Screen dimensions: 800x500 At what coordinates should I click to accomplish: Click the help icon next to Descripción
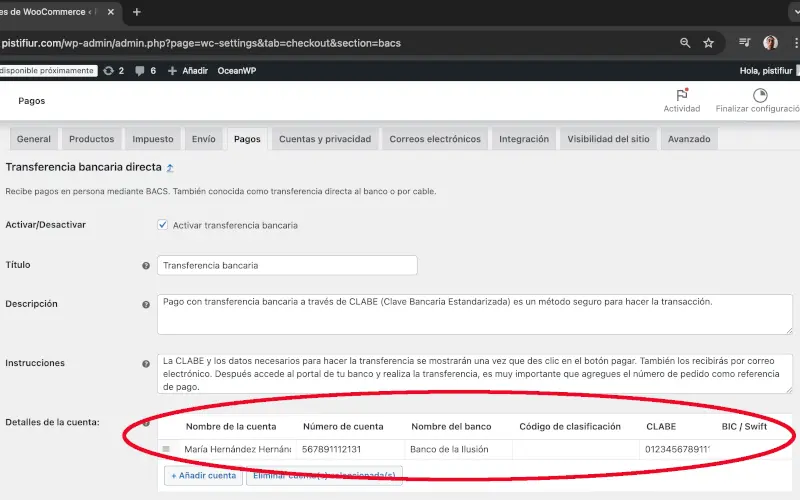coord(146,304)
